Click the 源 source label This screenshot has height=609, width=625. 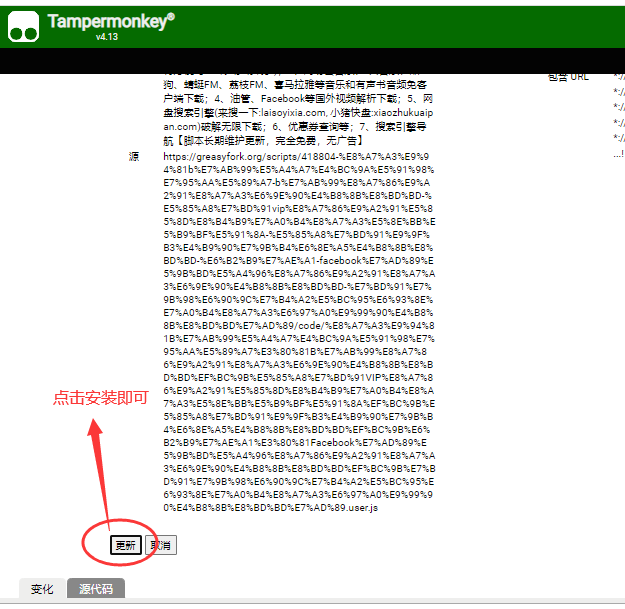134,157
